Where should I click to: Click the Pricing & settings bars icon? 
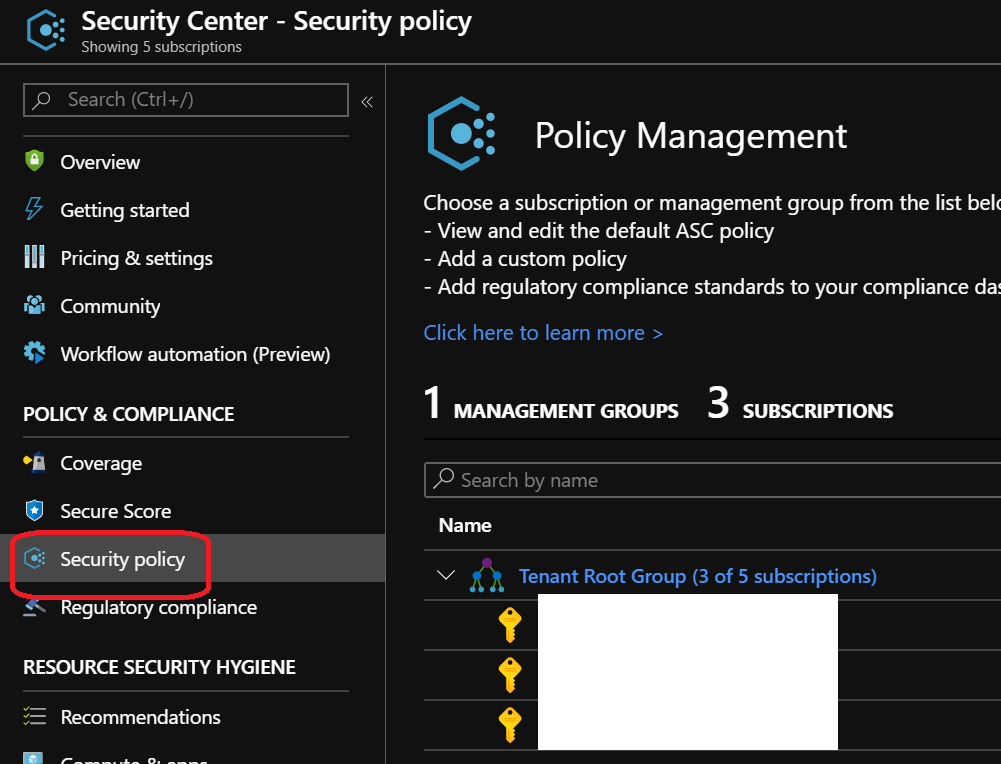click(35, 257)
